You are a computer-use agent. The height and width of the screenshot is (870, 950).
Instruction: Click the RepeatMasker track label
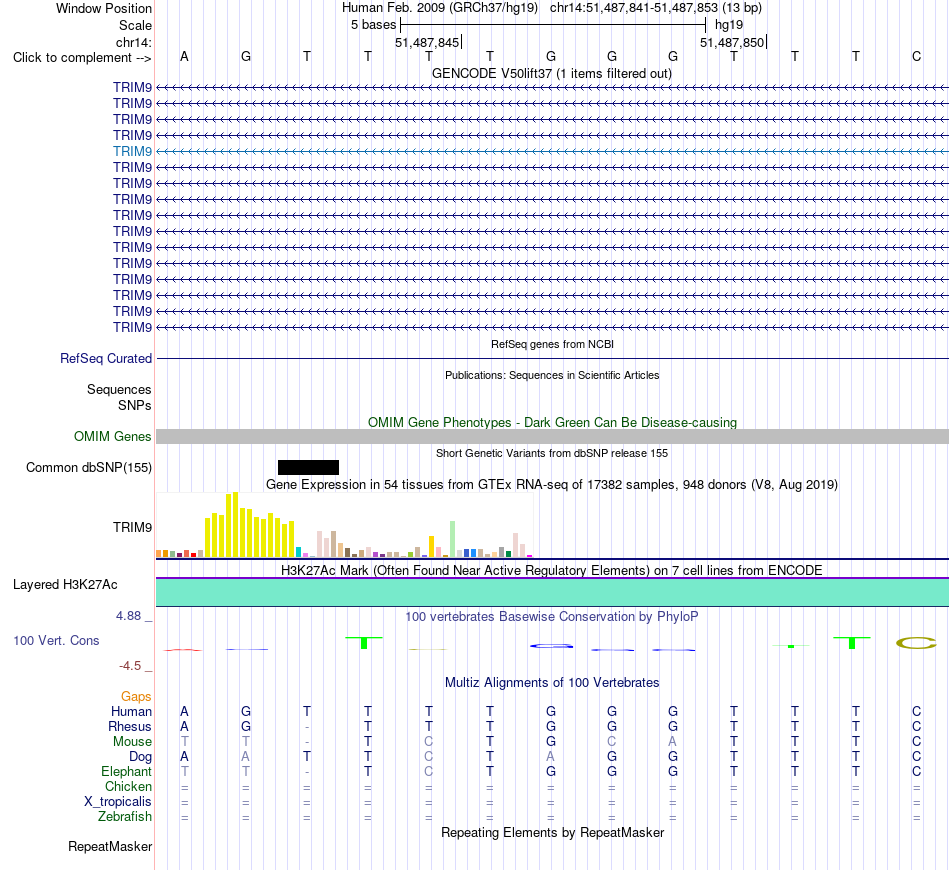[110, 846]
